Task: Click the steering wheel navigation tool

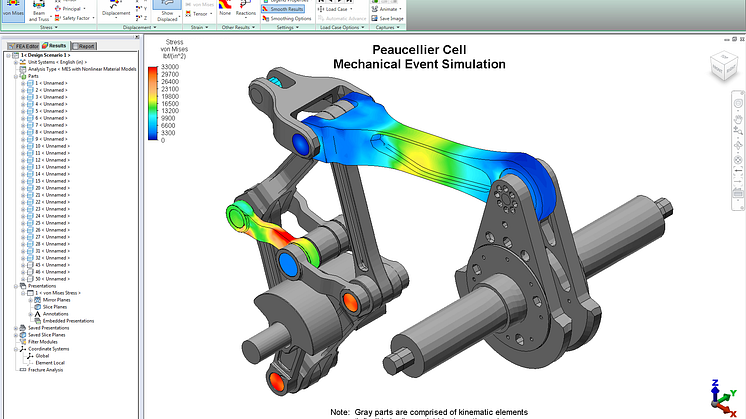Action: coord(738,104)
